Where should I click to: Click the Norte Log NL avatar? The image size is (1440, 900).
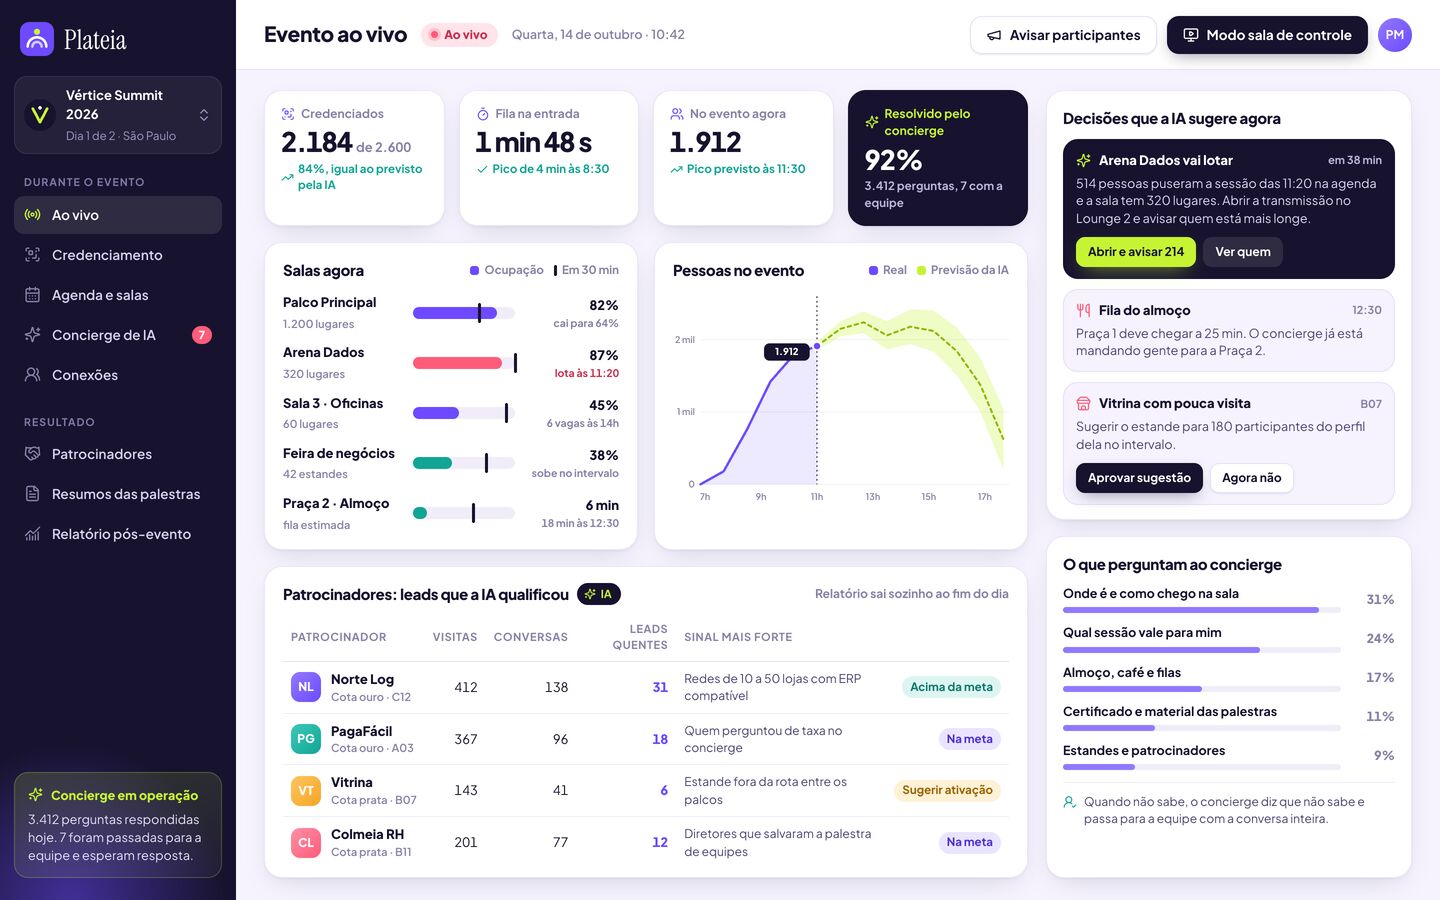coord(306,687)
